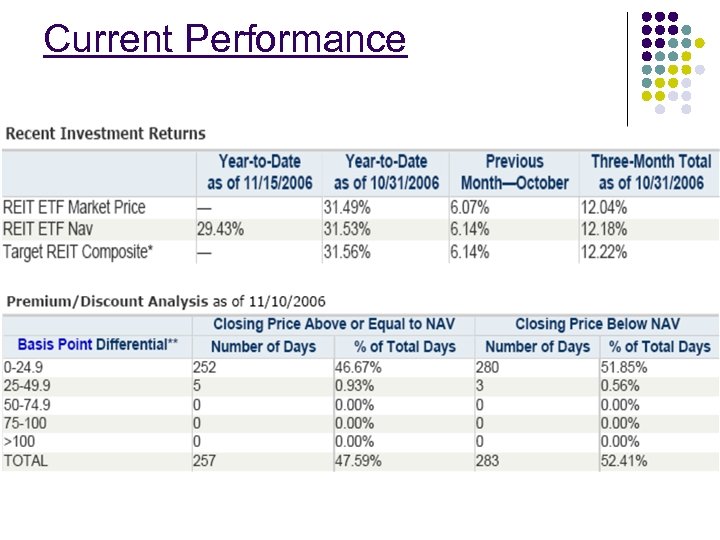This screenshot has width=720, height=540.
Task: Select the "Target REIT Composite*" row label
Action: point(78,251)
